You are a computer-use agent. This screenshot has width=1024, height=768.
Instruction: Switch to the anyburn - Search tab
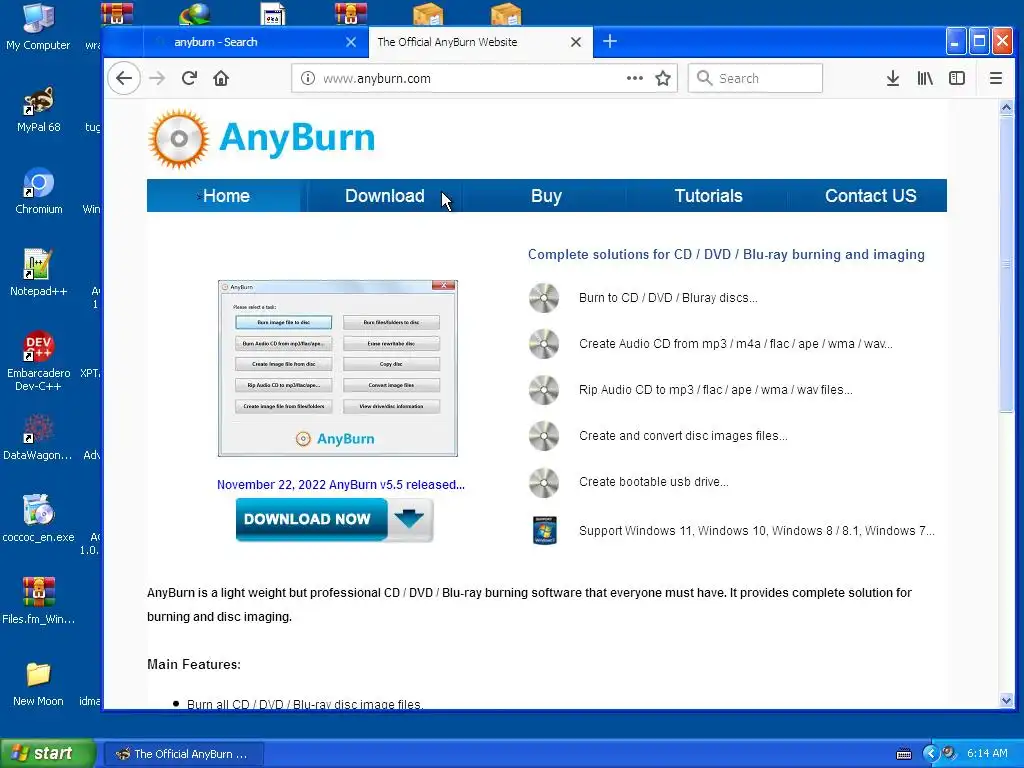255,42
